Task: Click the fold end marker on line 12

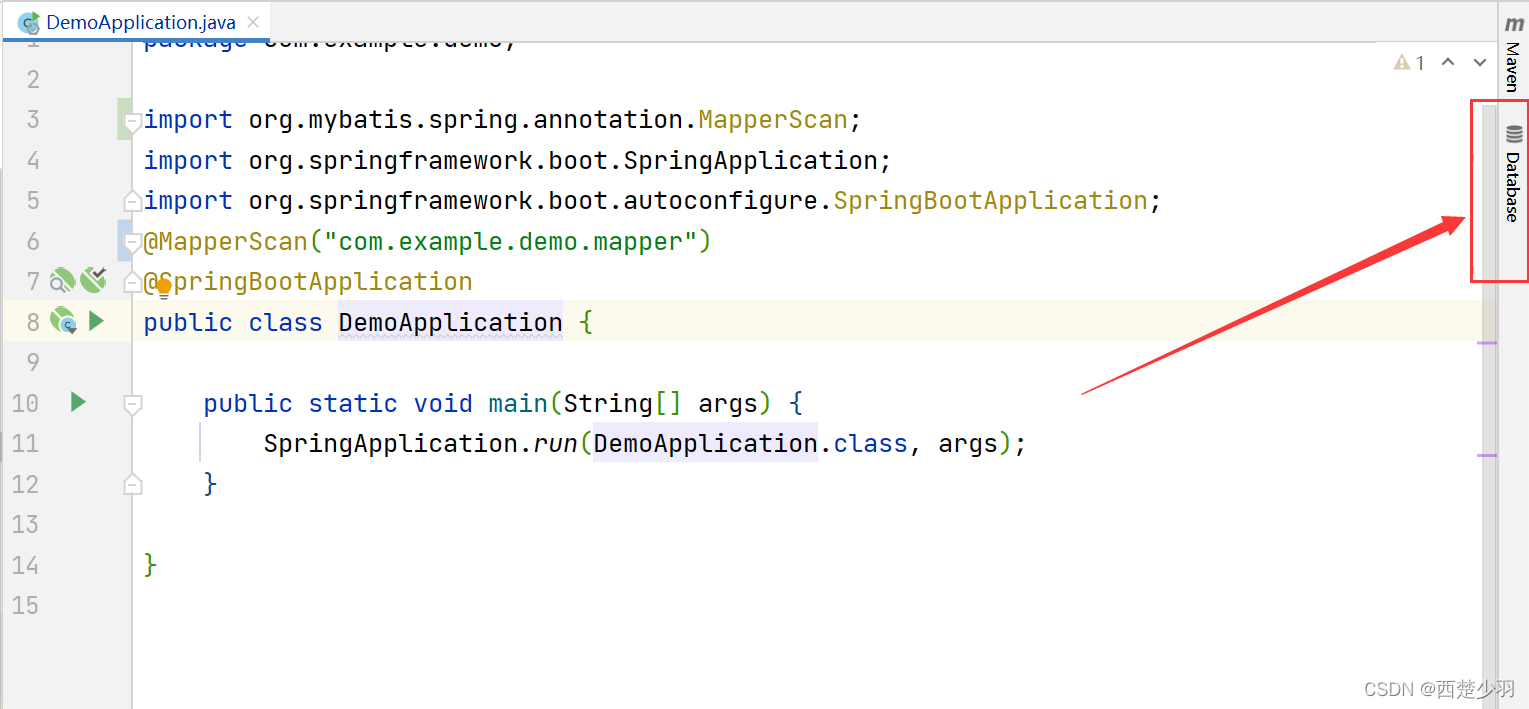Action: [132, 483]
